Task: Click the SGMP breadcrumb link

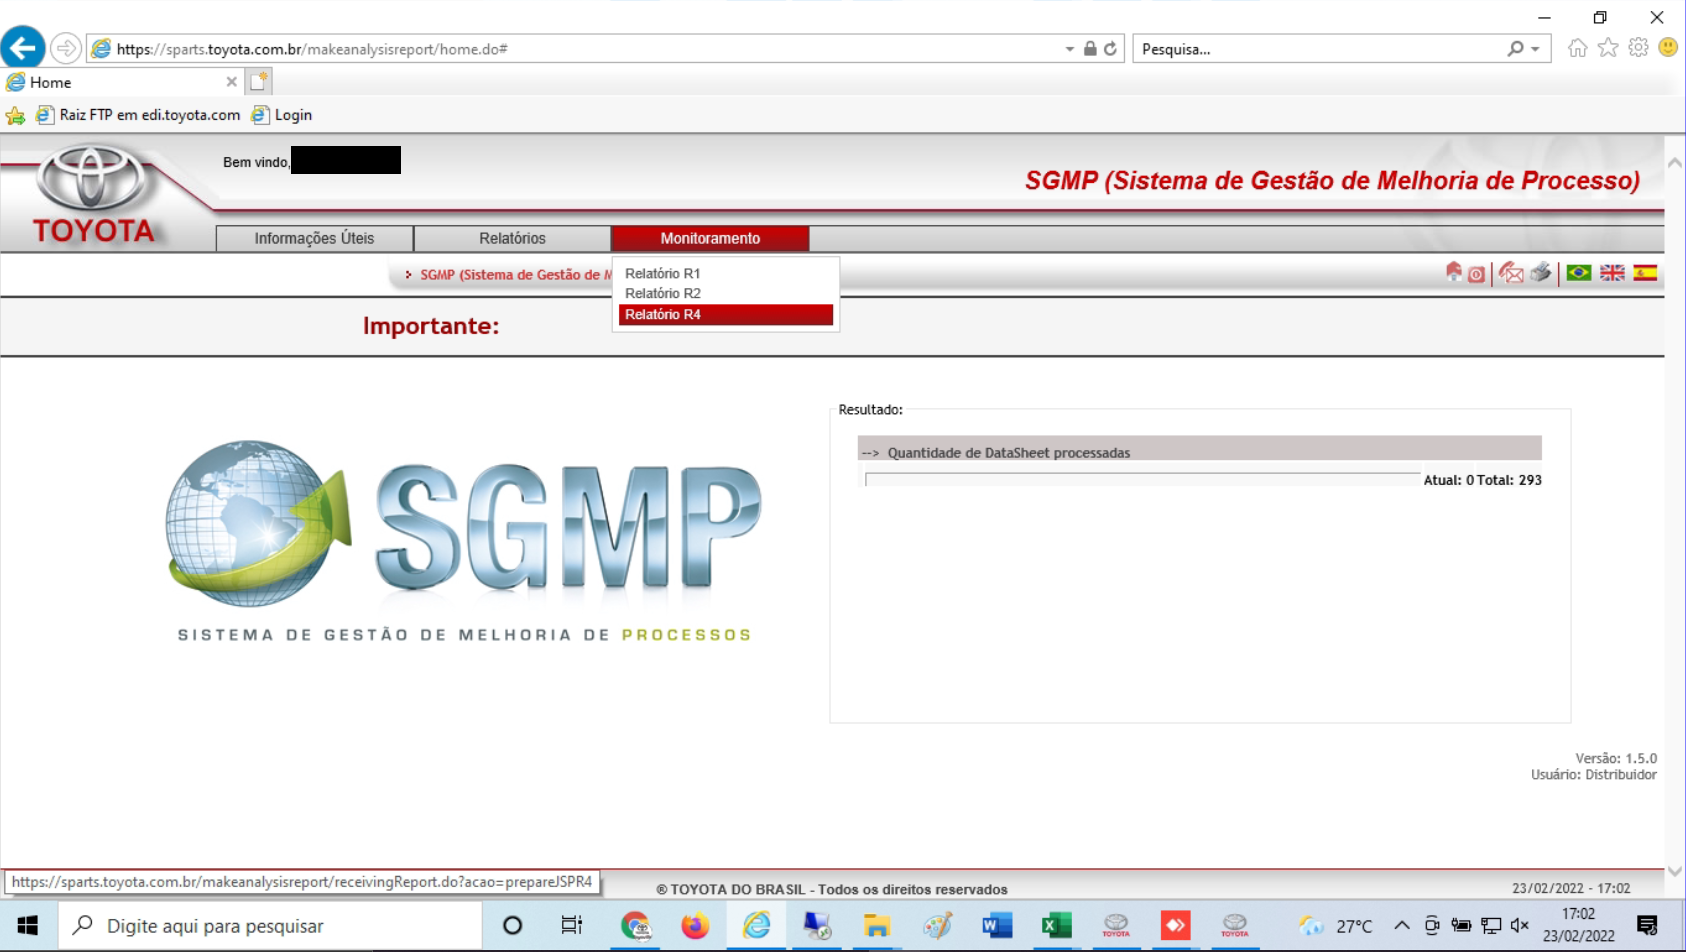Action: pyautogui.click(x=515, y=275)
